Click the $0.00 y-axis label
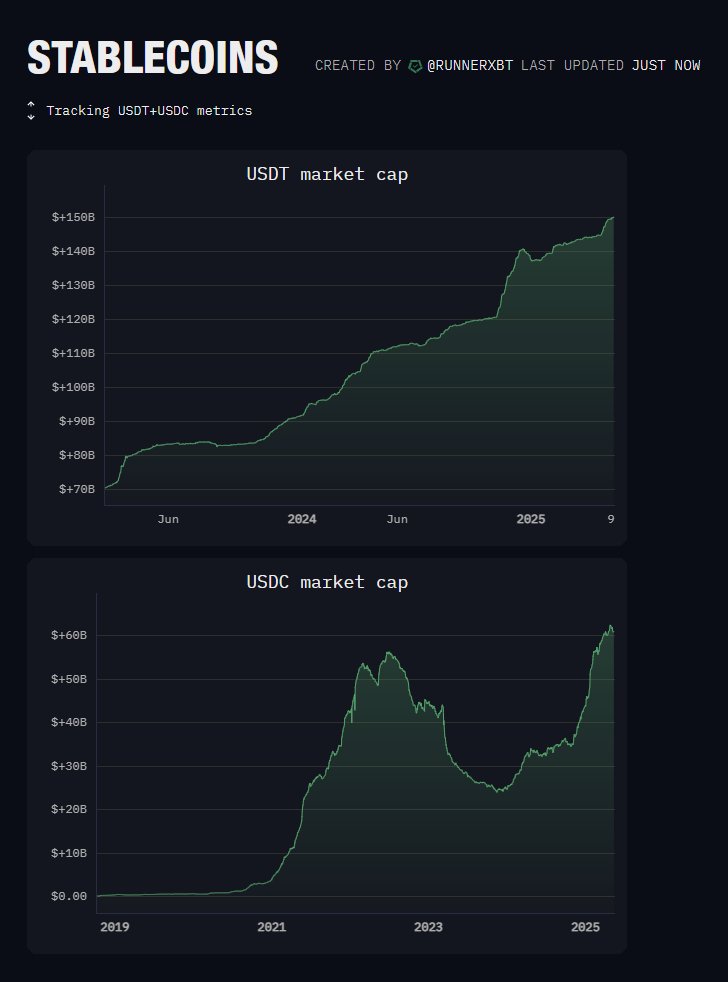 point(70,896)
